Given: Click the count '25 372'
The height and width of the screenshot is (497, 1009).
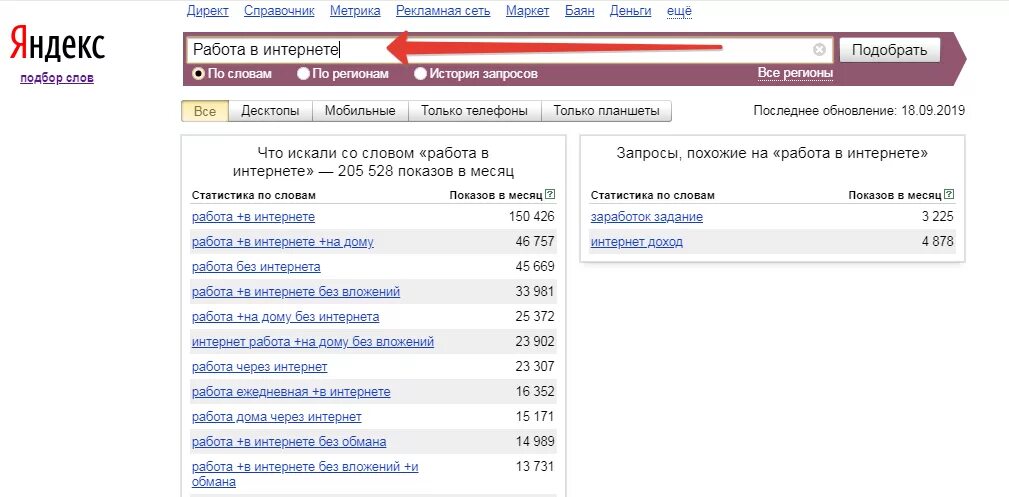Looking at the screenshot, I should (x=535, y=317).
